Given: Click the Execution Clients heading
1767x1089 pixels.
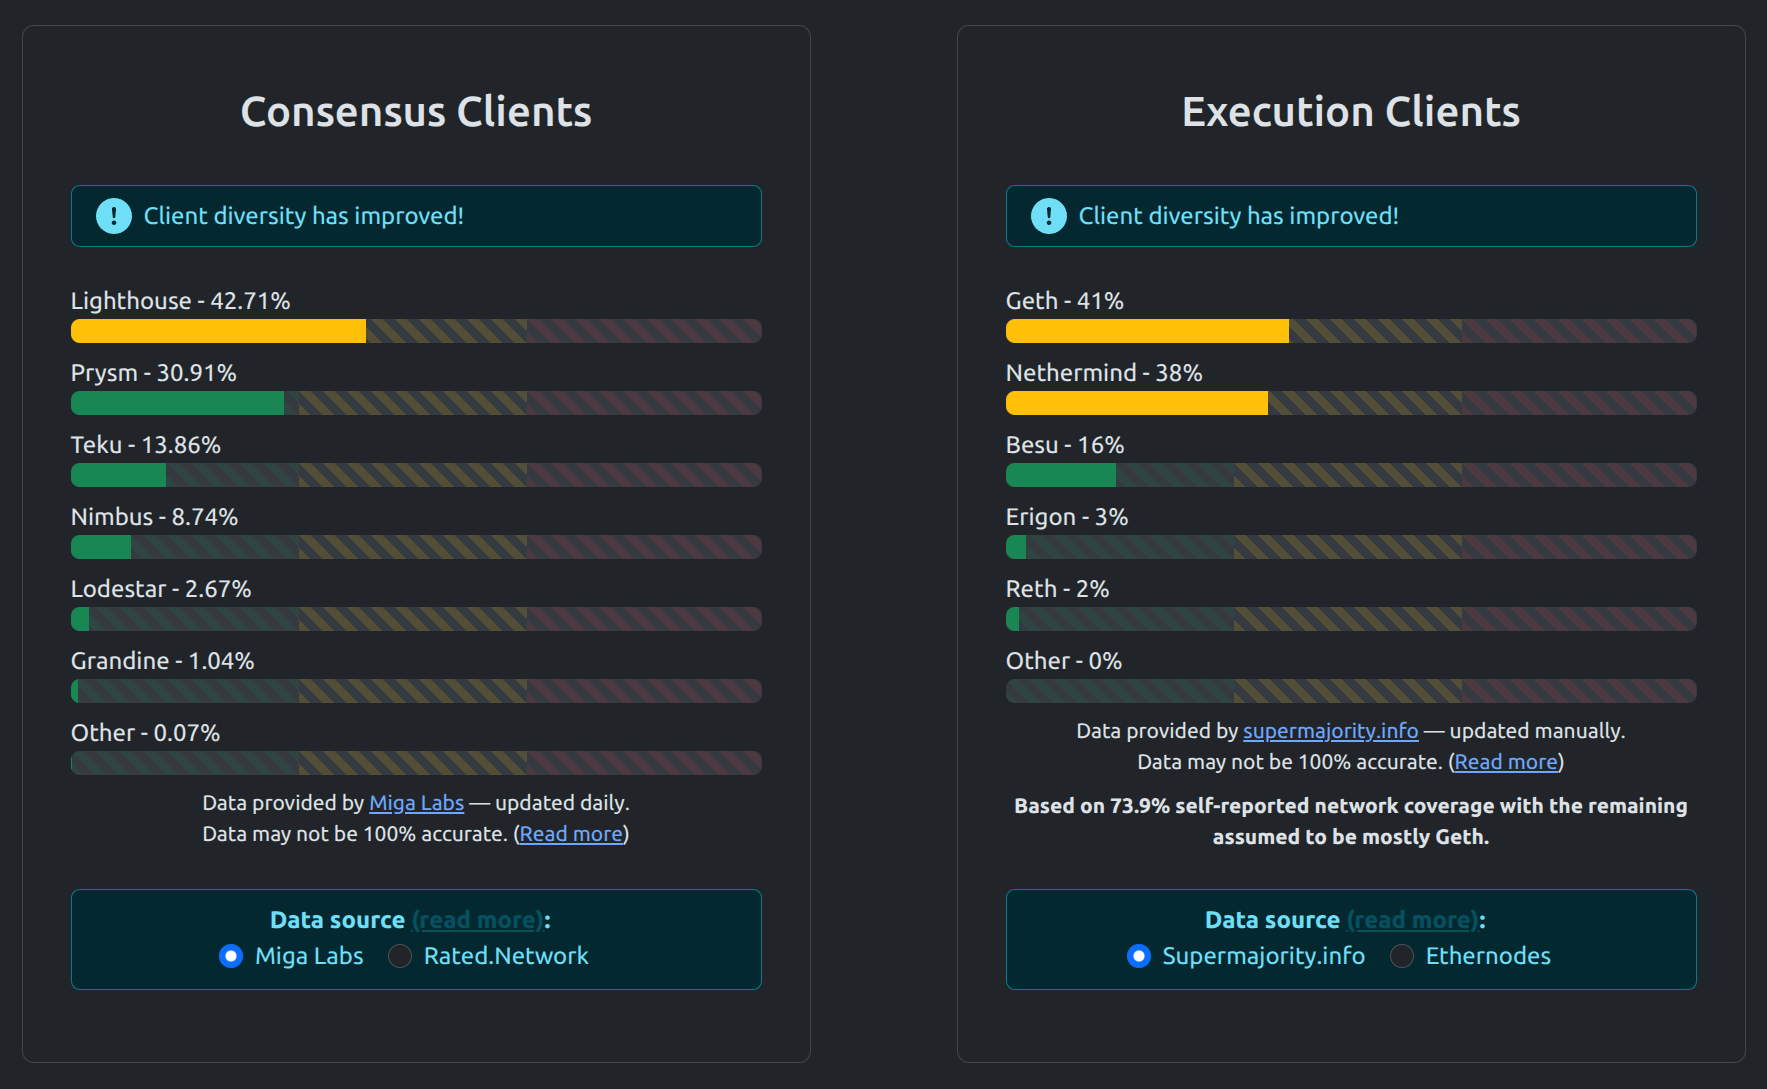Looking at the screenshot, I should pyautogui.click(x=1351, y=112).
